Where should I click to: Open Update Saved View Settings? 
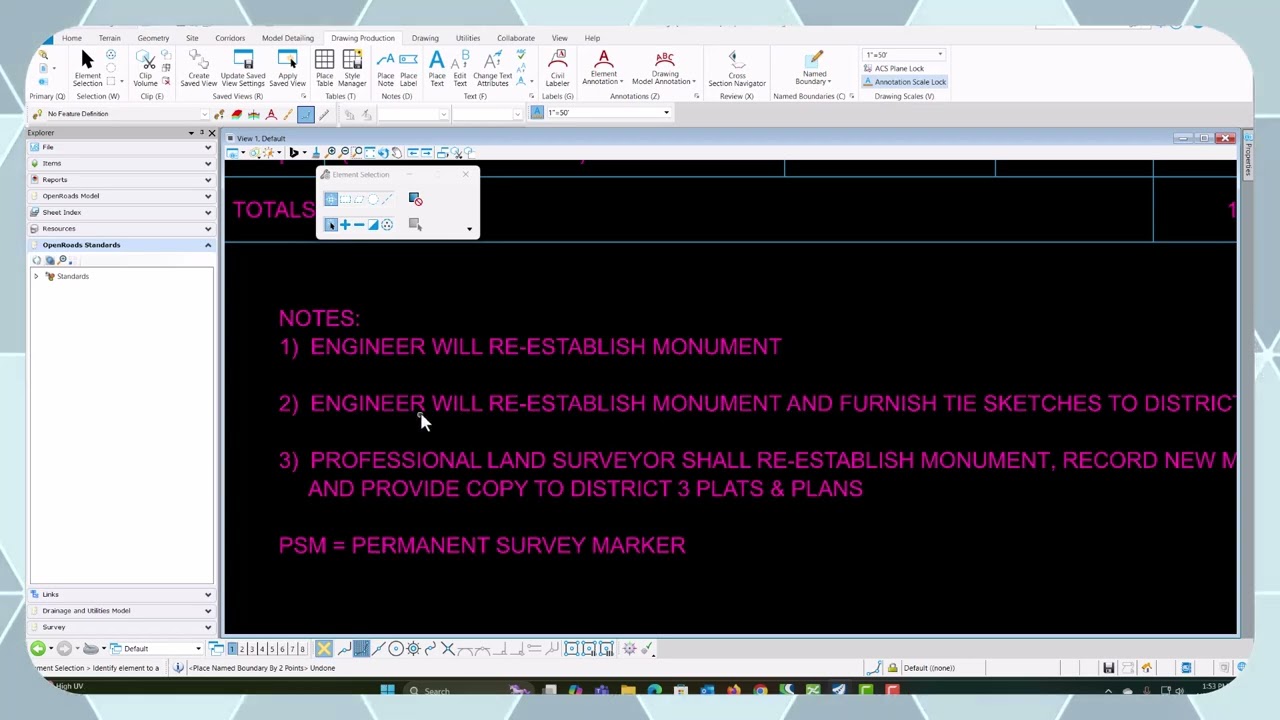[x=243, y=68]
